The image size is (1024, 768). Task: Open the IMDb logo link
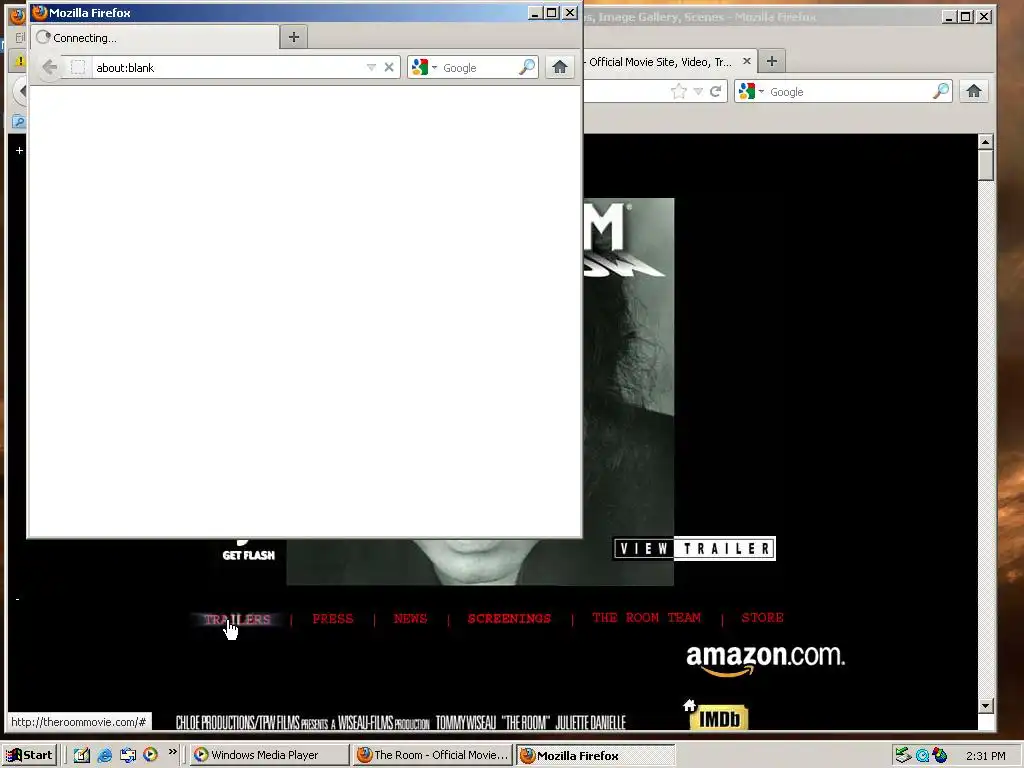pyautogui.click(x=719, y=718)
